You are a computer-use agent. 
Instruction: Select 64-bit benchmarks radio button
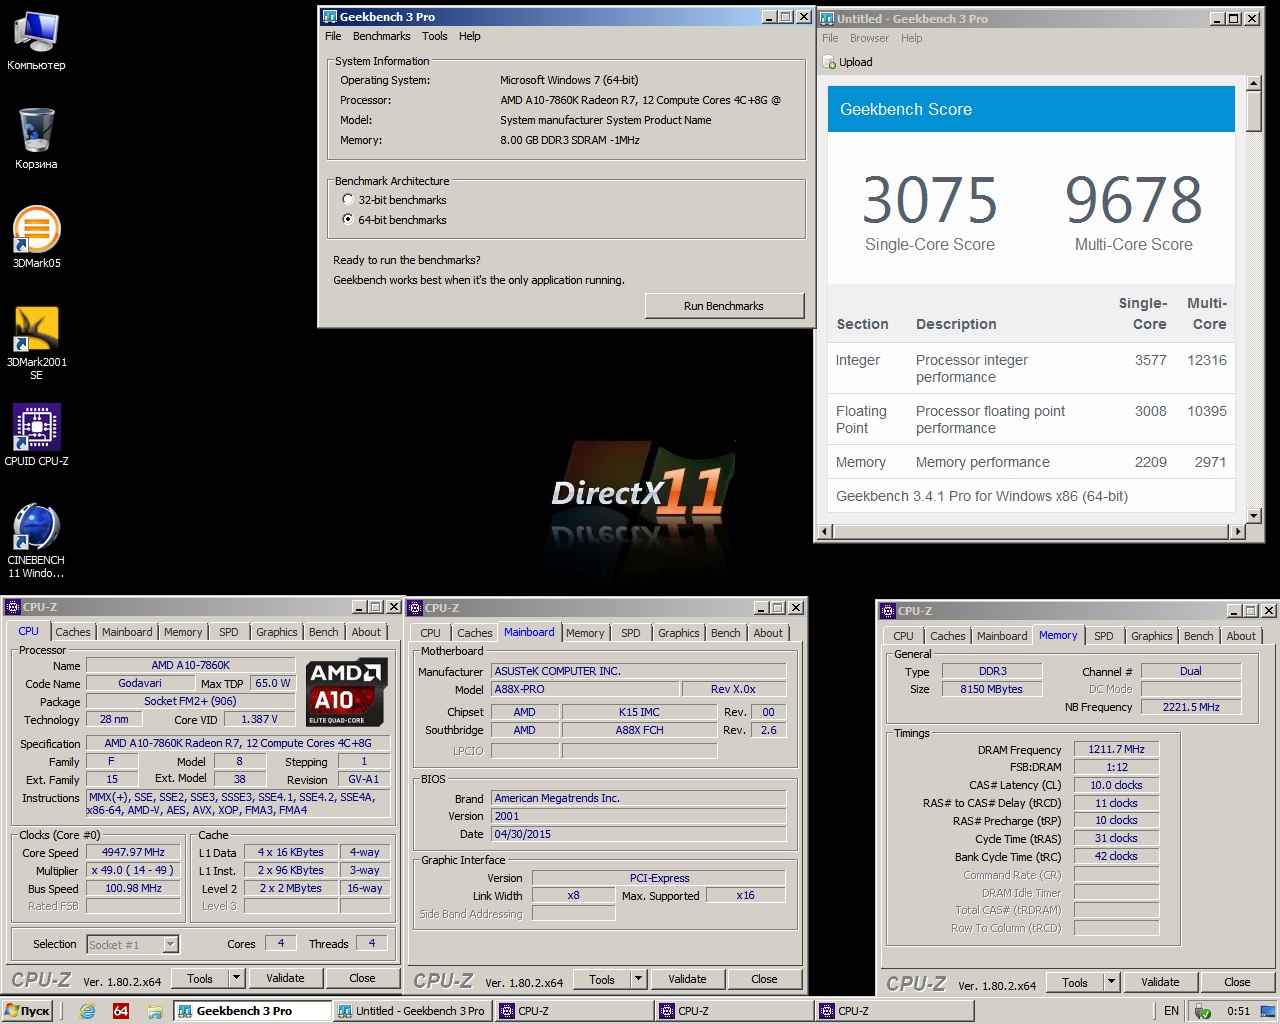click(348, 219)
